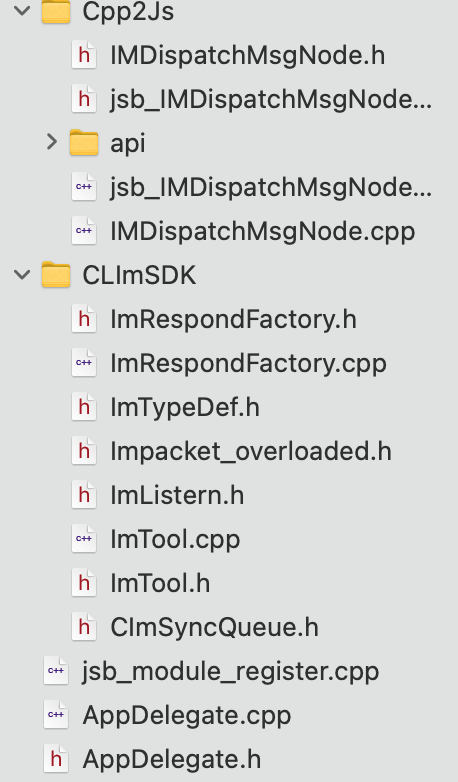Image resolution: width=458 pixels, height=782 pixels.
Task: Select the truncated jsb_IMDispatchMsgNode C++ source file
Action: (x=271, y=187)
